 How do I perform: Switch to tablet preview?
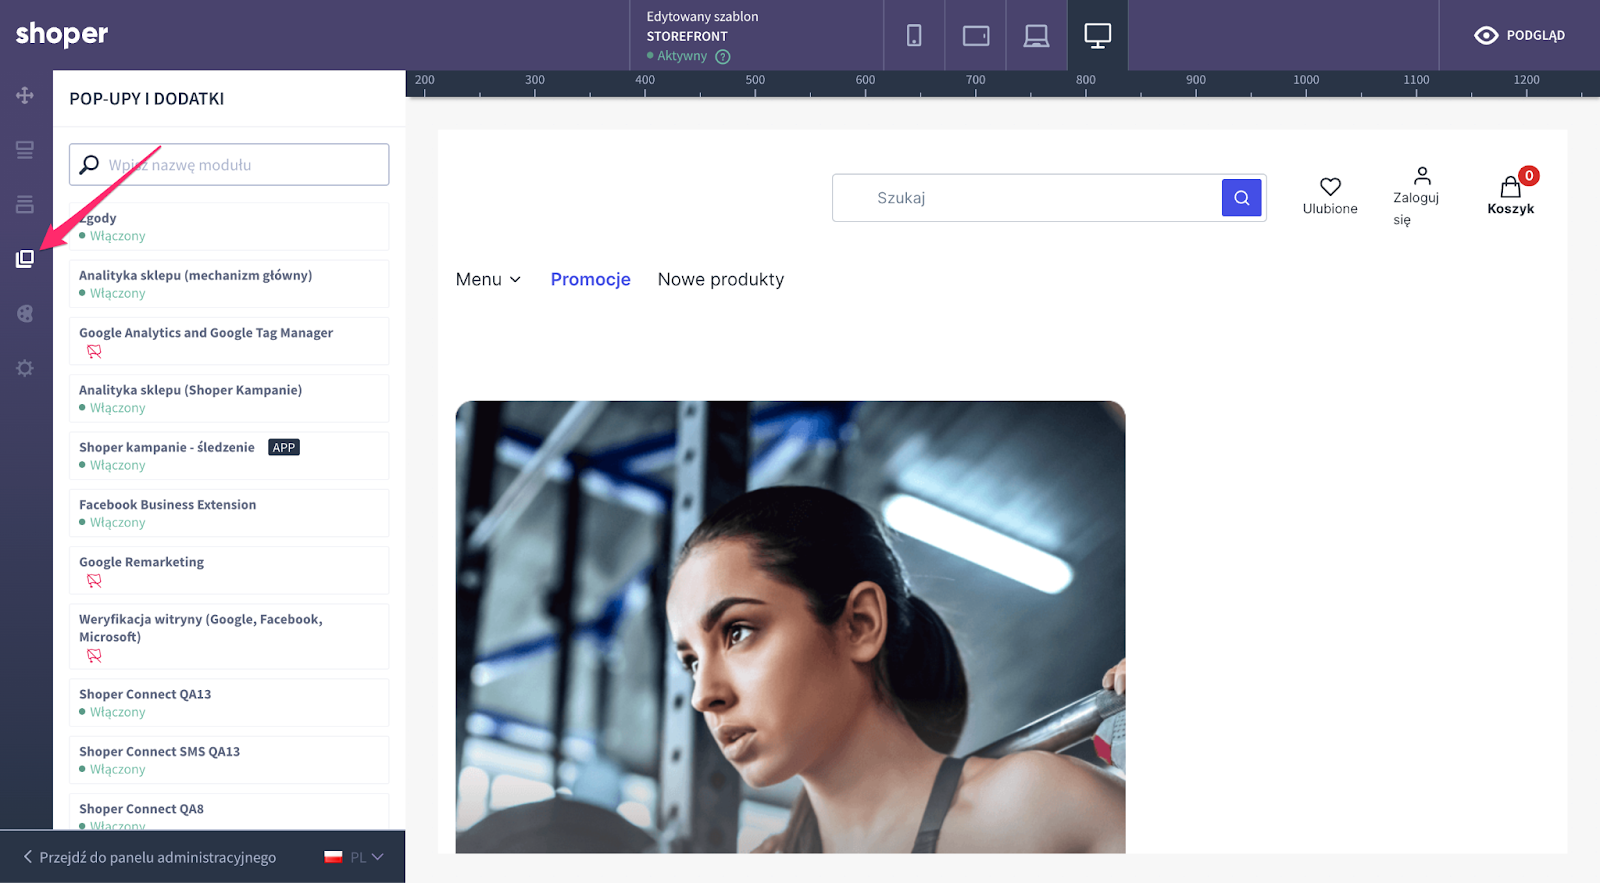tap(975, 36)
